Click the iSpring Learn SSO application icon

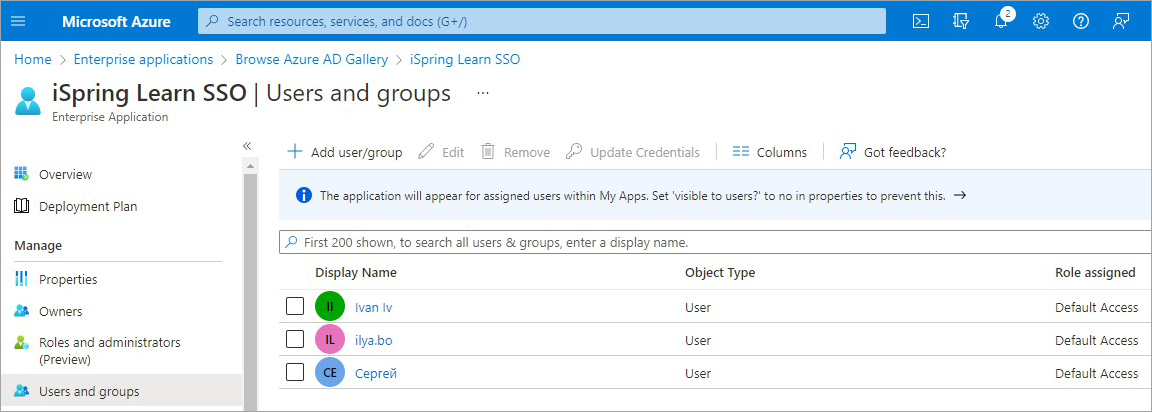click(x=28, y=101)
